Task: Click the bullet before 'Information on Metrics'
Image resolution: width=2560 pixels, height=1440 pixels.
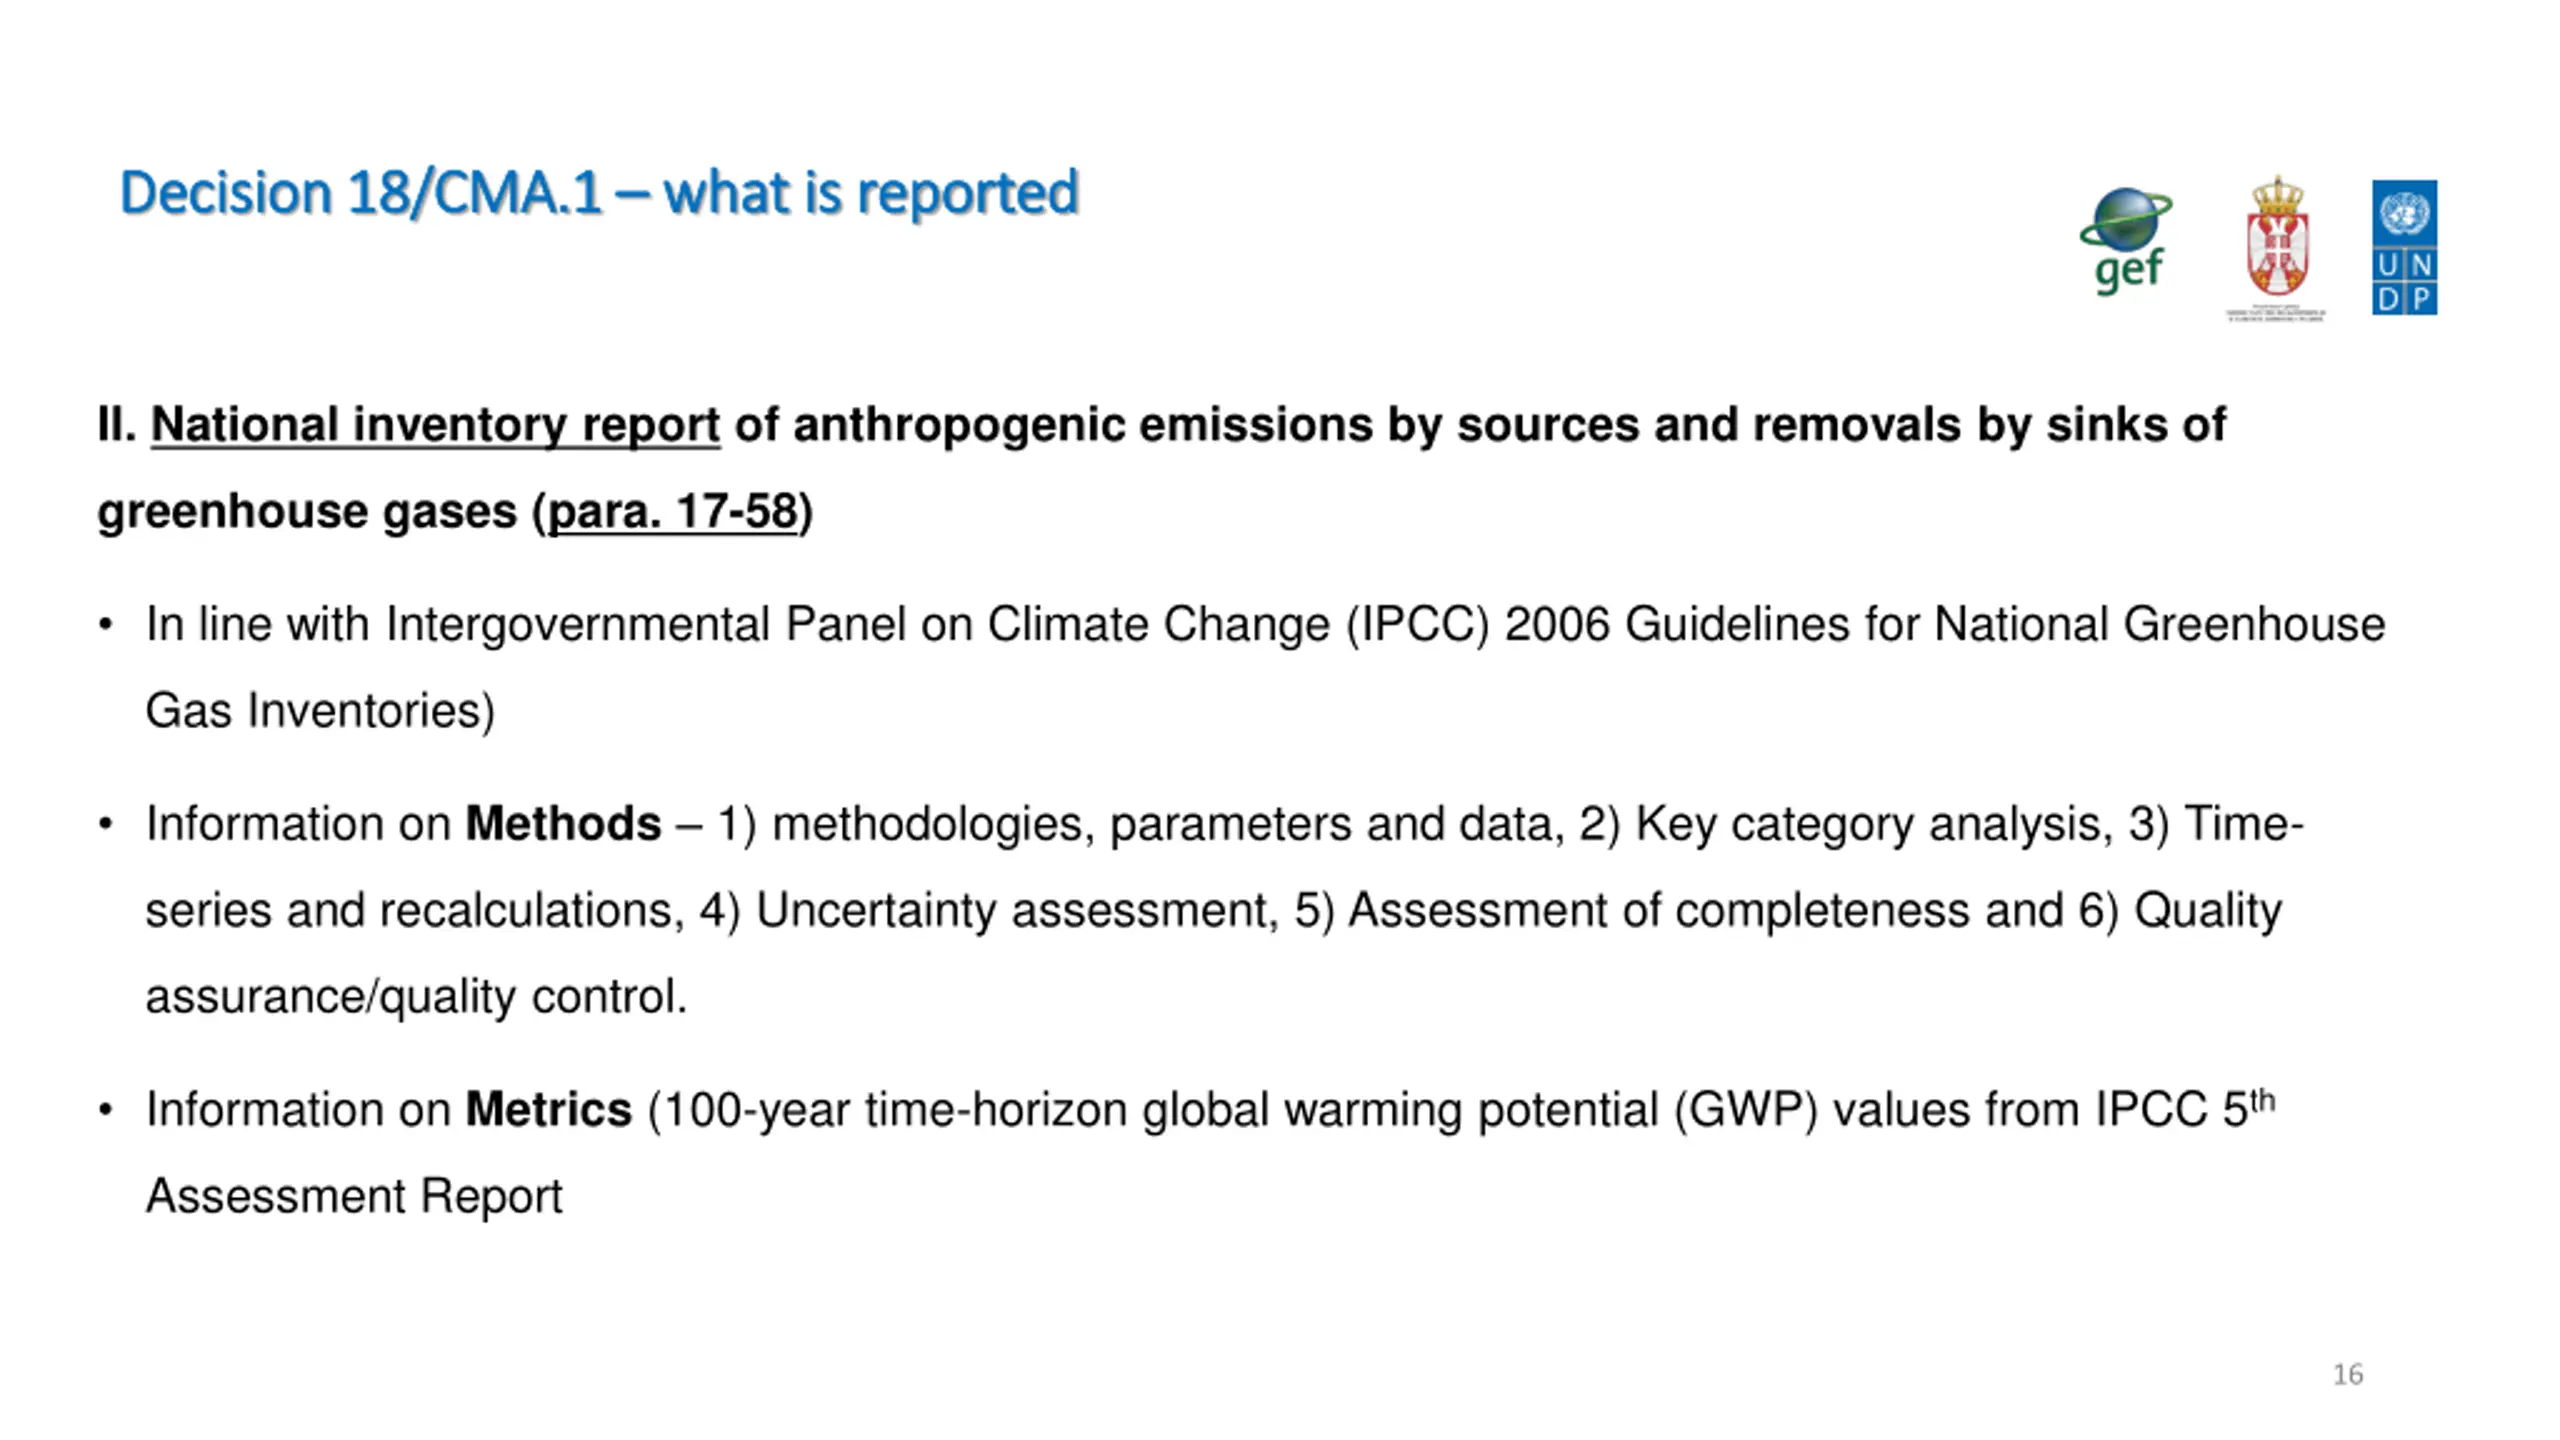Action: click(106, 1111)
